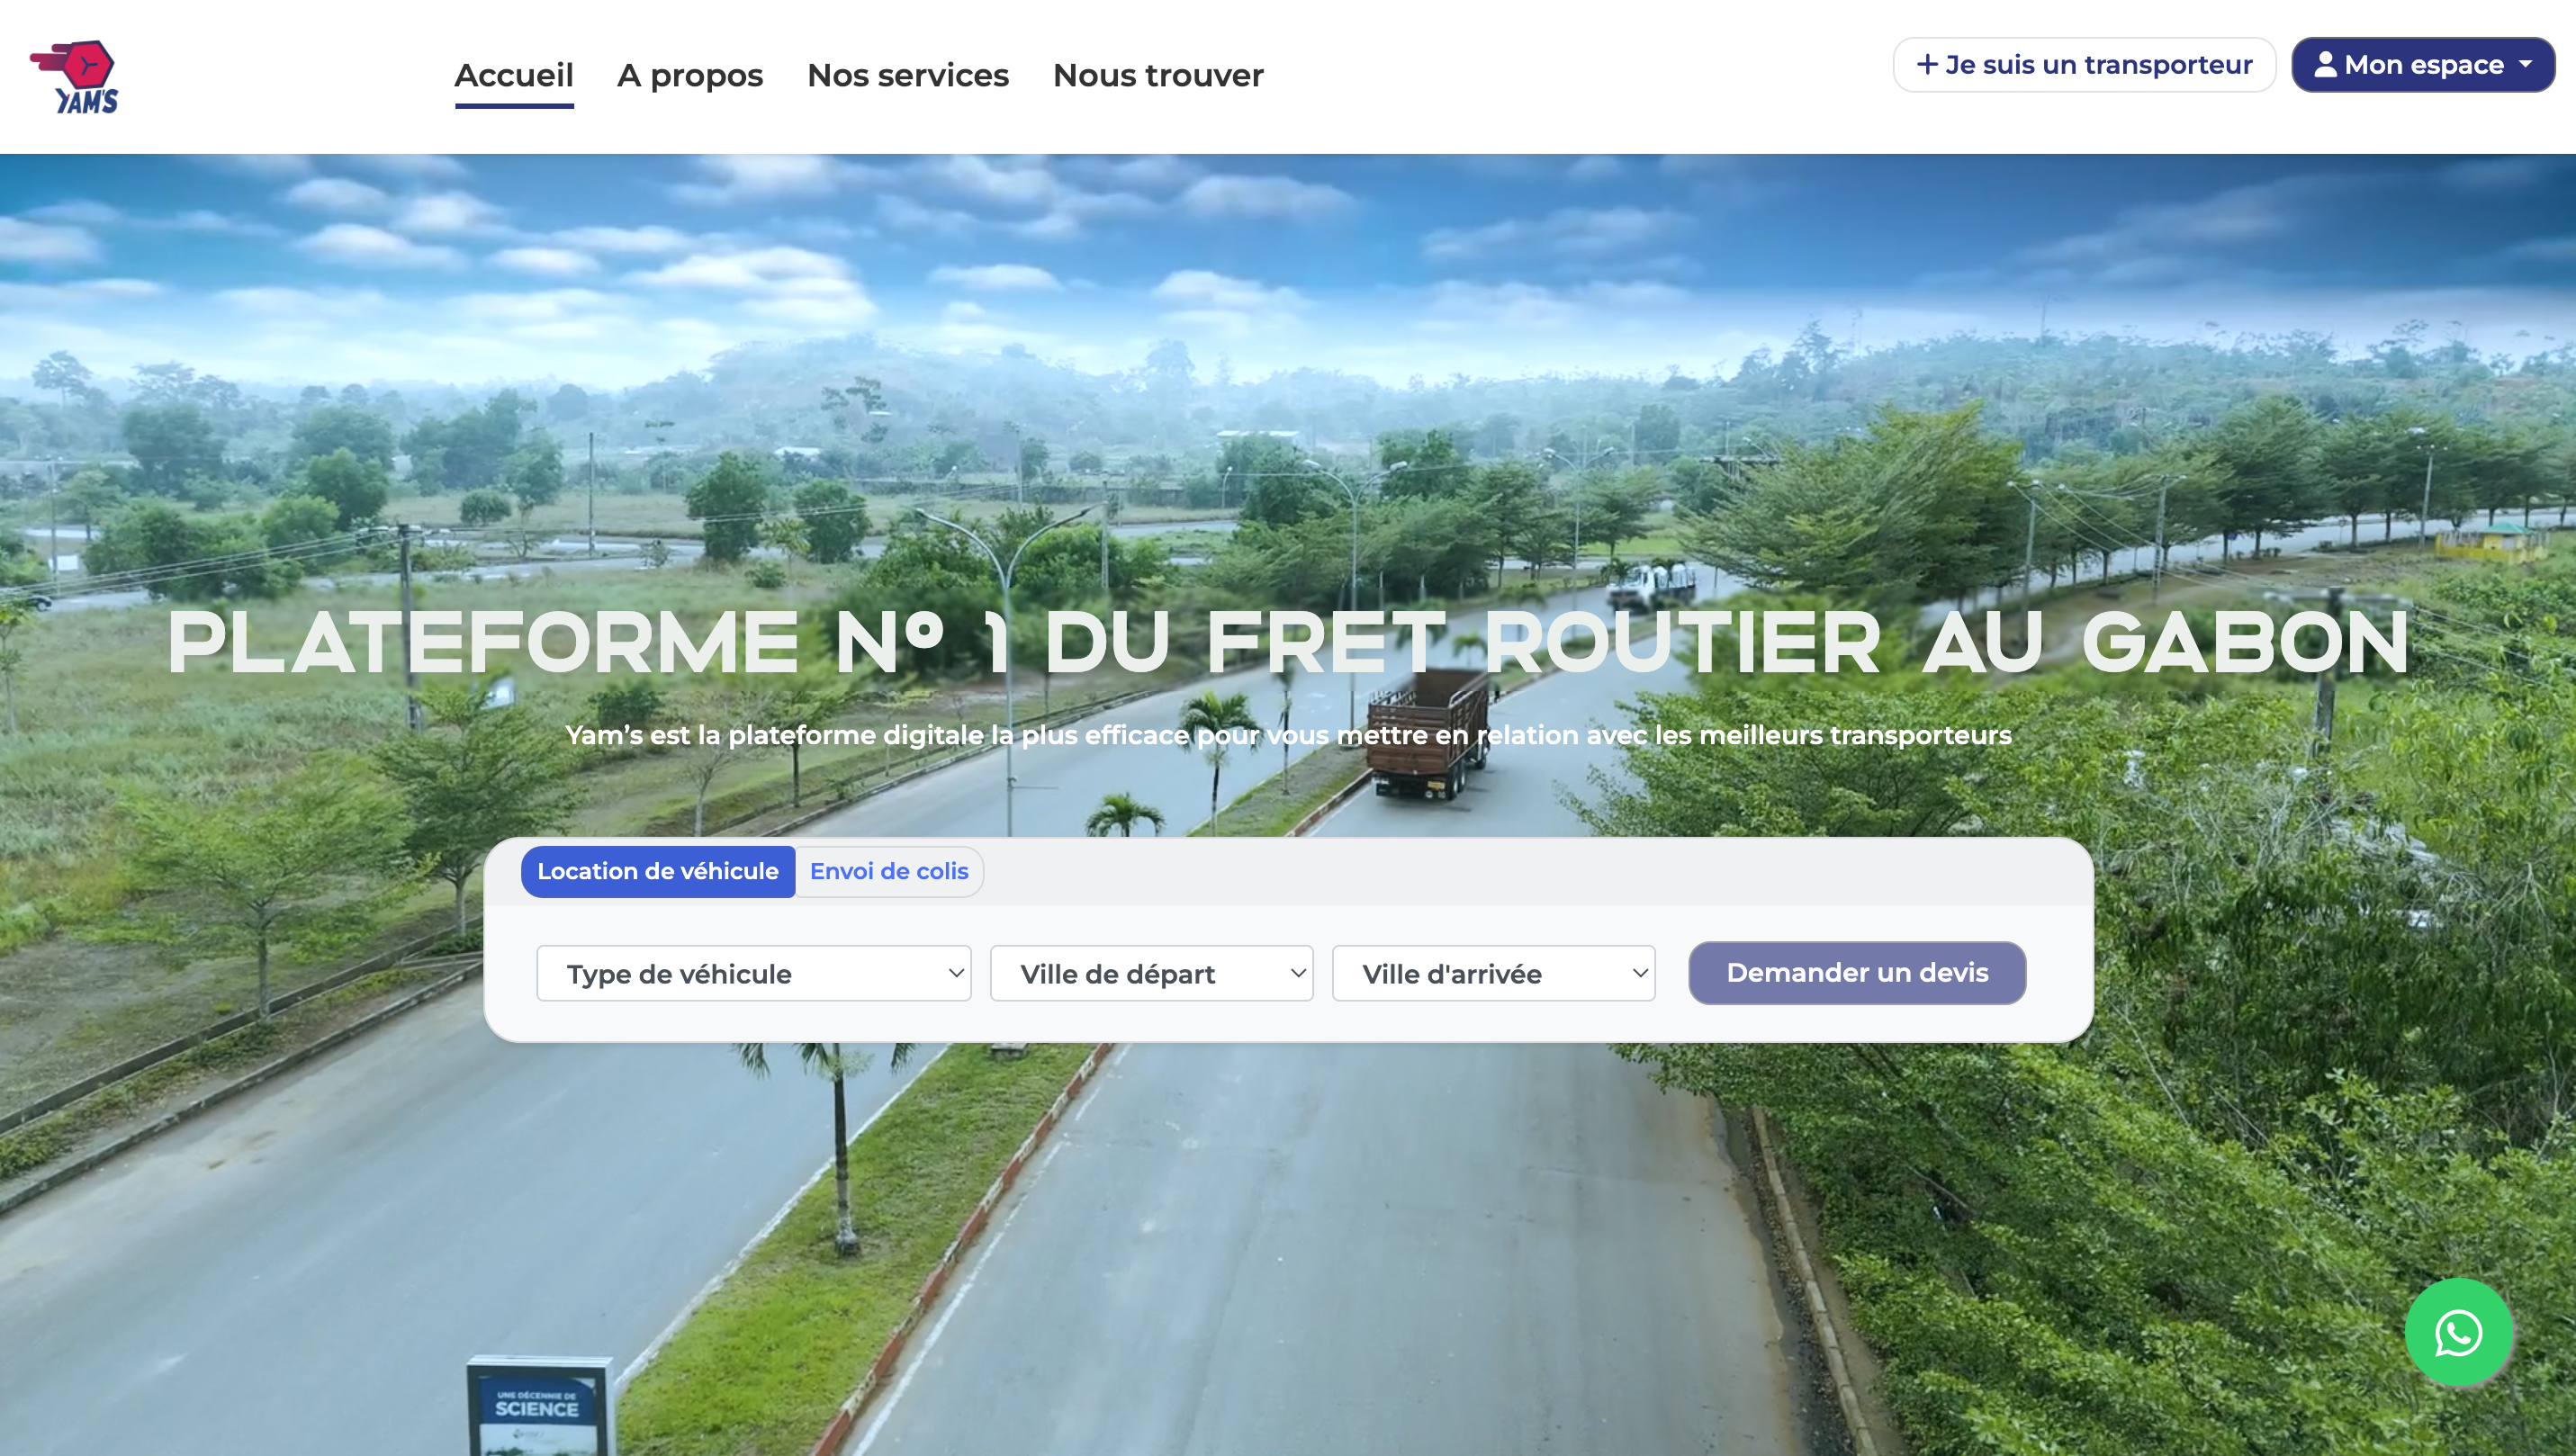Click the Mon espace button label
The image size is (2576, 1456).
tap(2424, 65)
